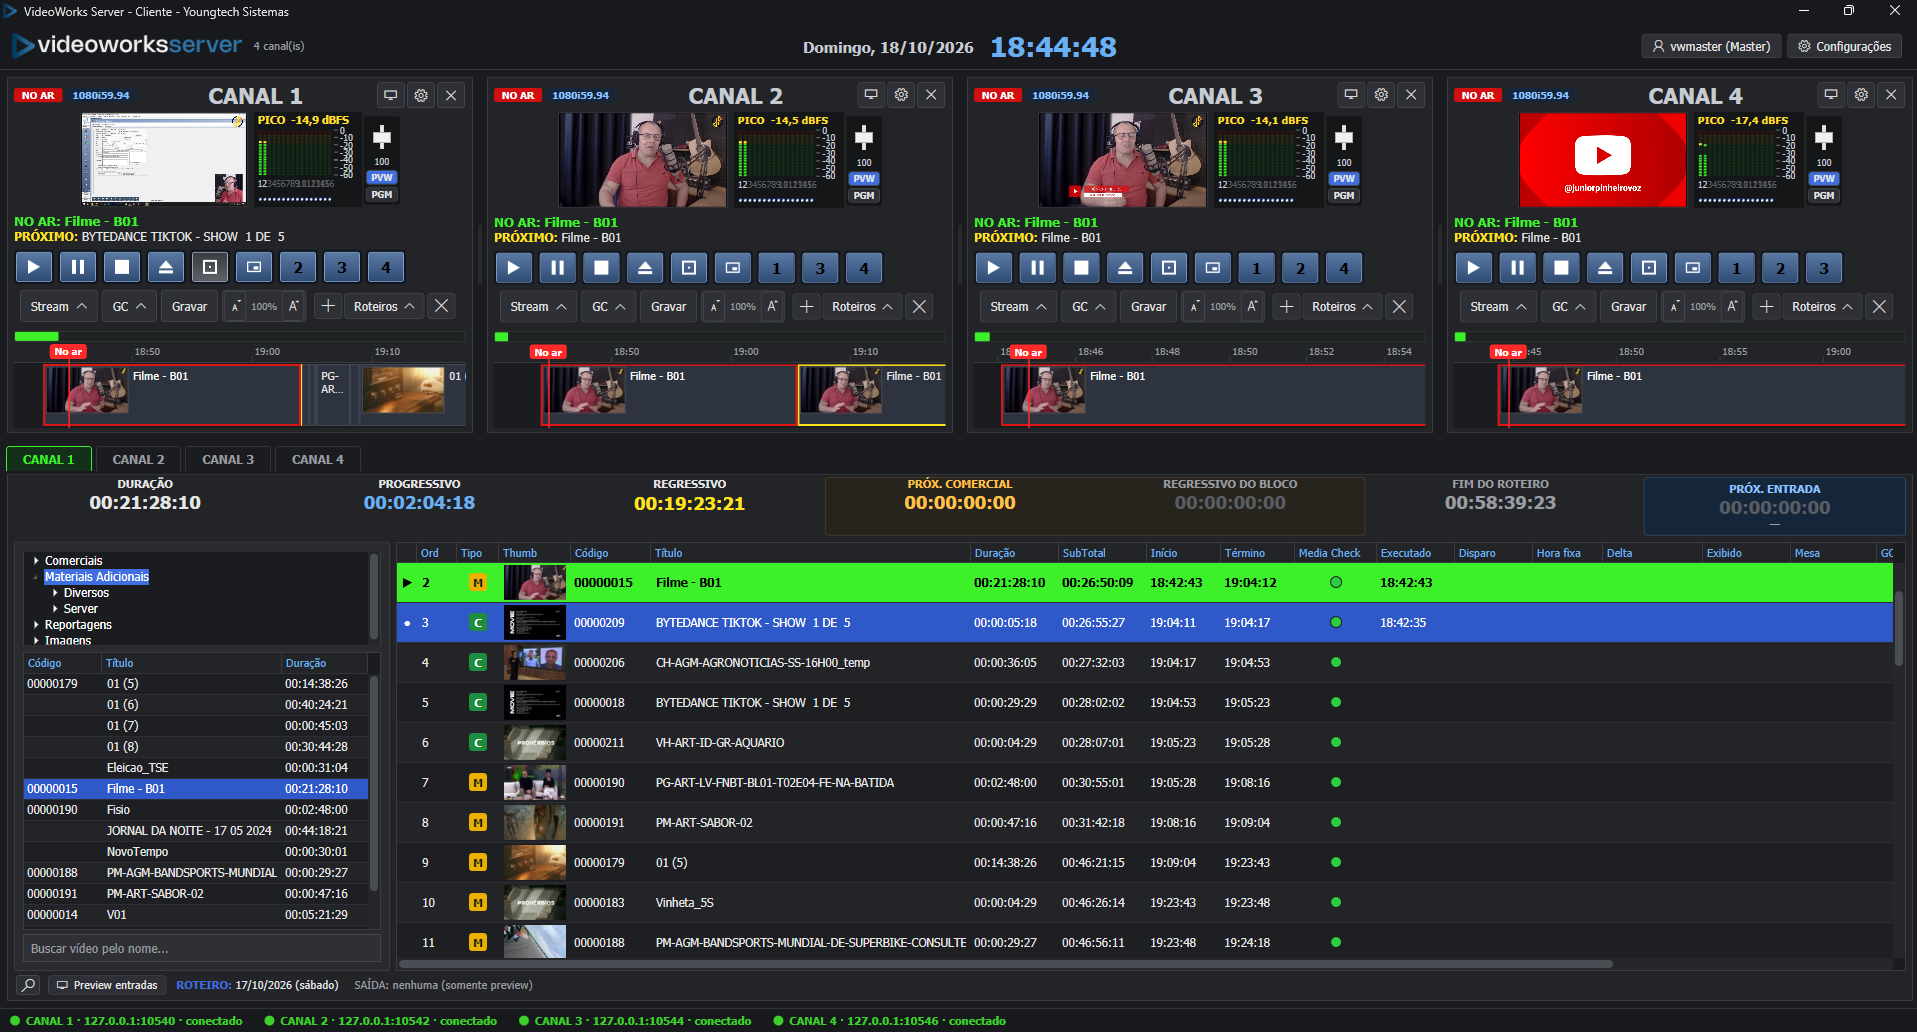Increase font size in Canal 2 toolbar
Image resolution: width=1917 pixels, height=1032 pixels.
coord(772,307)
